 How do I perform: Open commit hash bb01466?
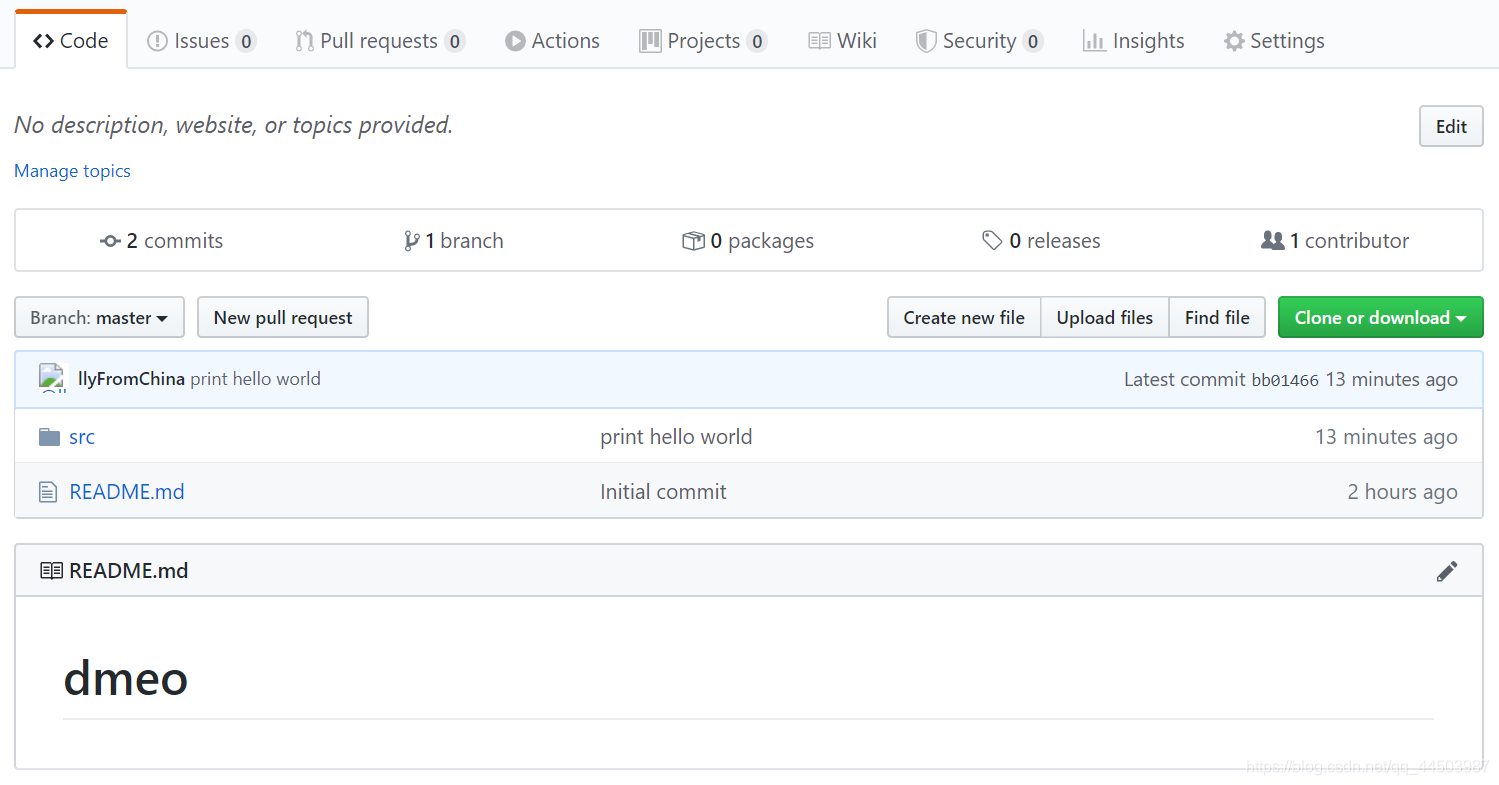[x=1285, y=380]
